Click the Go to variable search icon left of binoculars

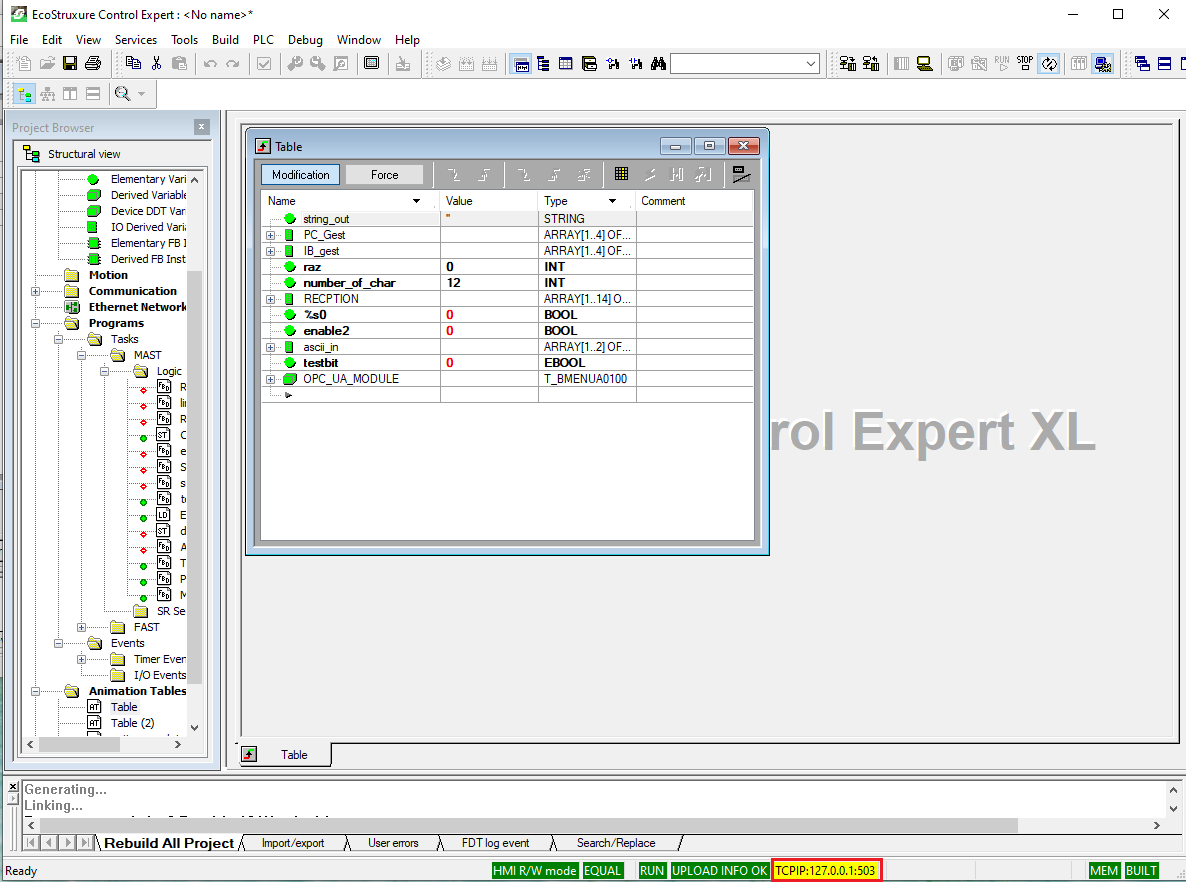pos(635,64)
